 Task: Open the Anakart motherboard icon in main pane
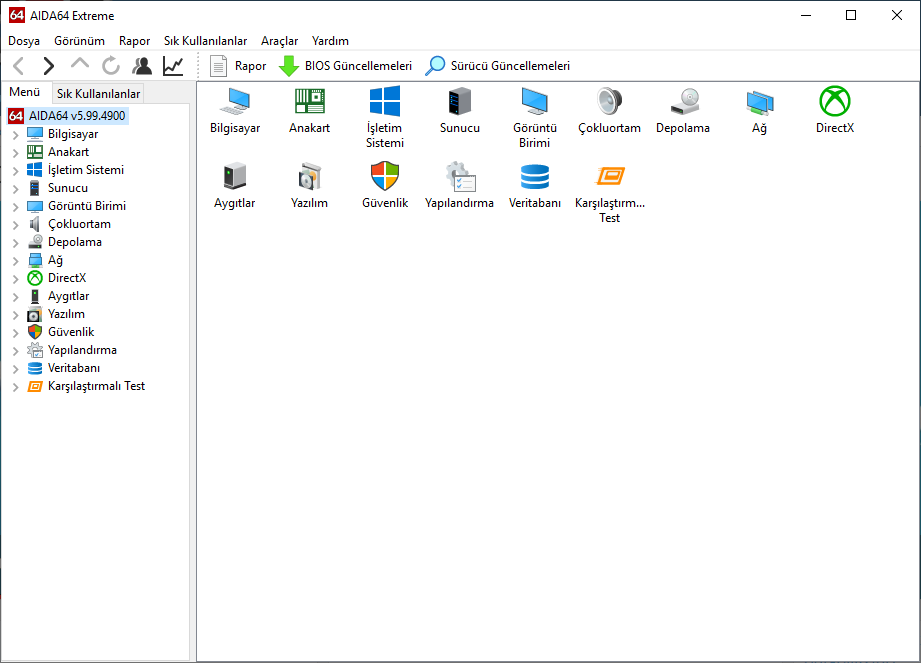pos(310,101)
